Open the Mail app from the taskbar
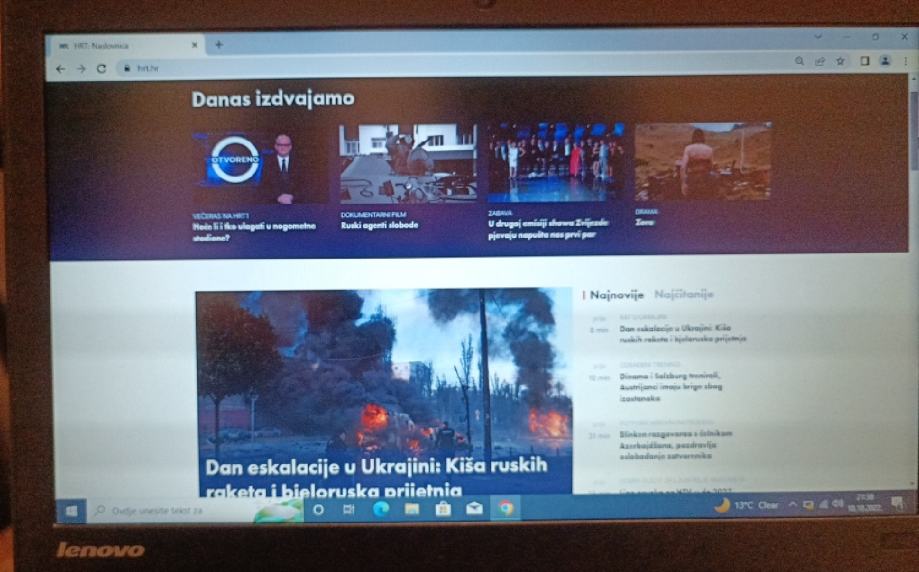This screenshot has width=919, height=572. tap(474, 509)
